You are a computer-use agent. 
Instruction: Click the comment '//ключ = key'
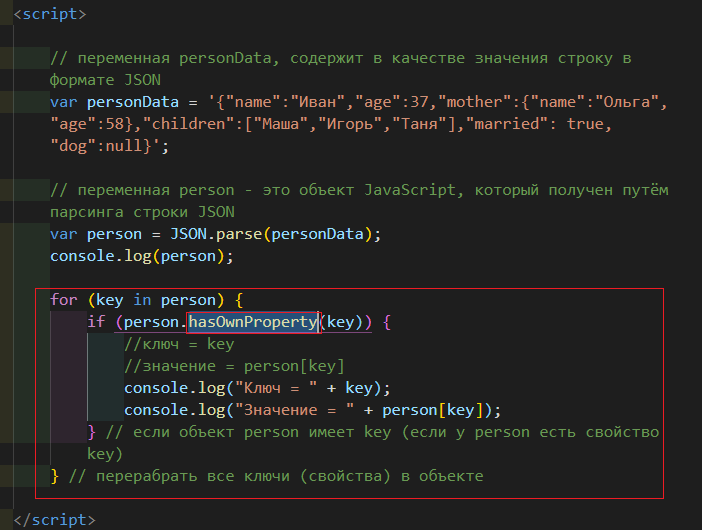coord(179,344)
